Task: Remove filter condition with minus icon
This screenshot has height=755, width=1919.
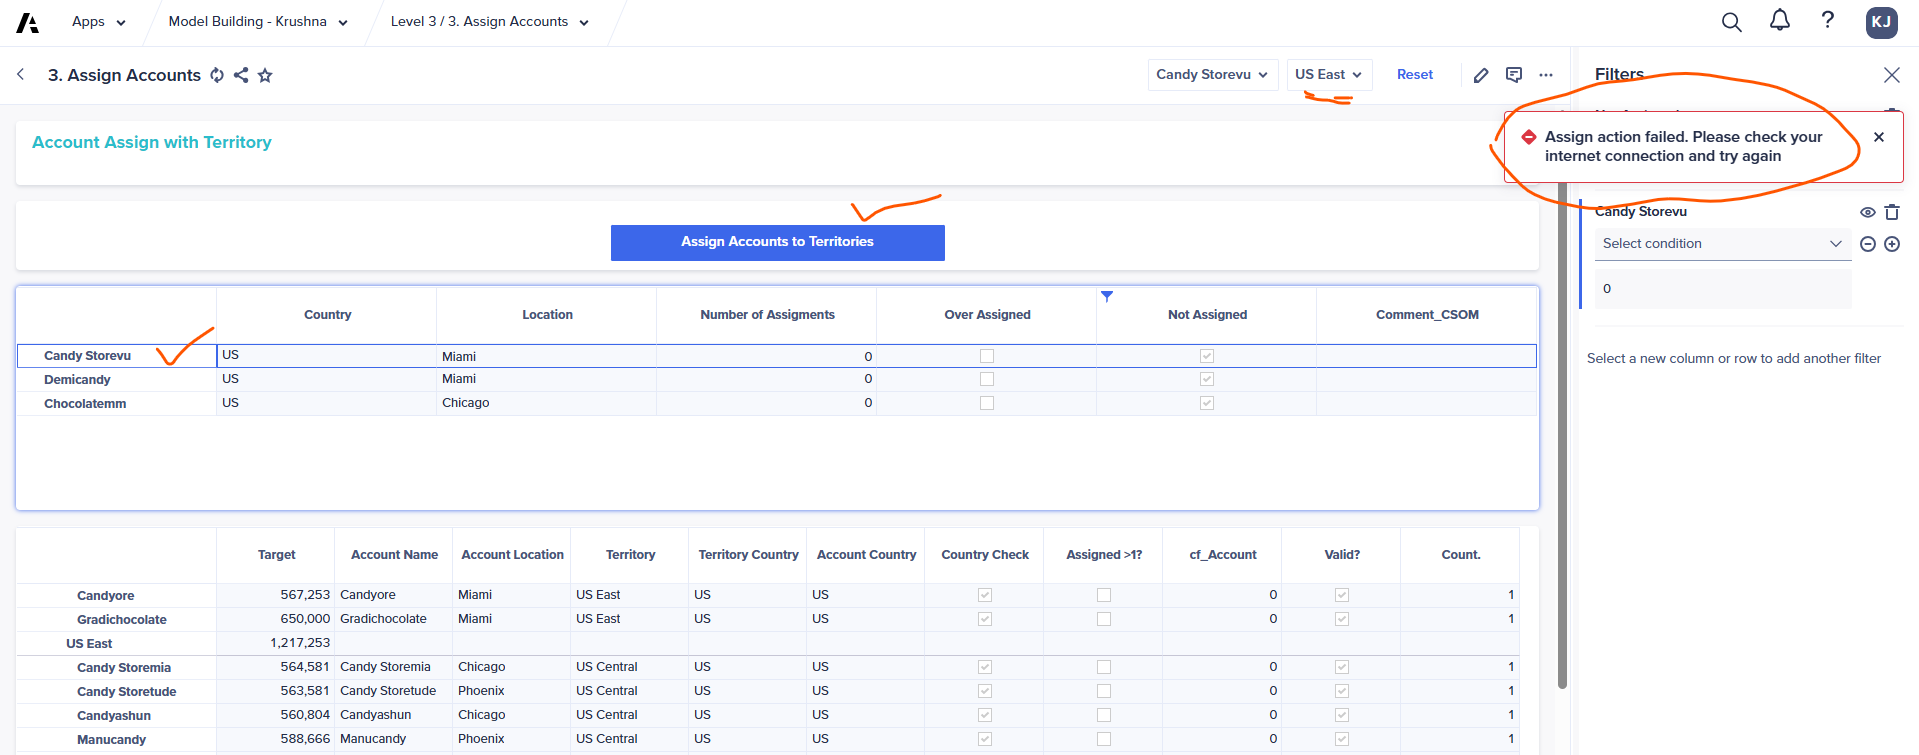Action: pyautogui.click(x=1868, y=244)
